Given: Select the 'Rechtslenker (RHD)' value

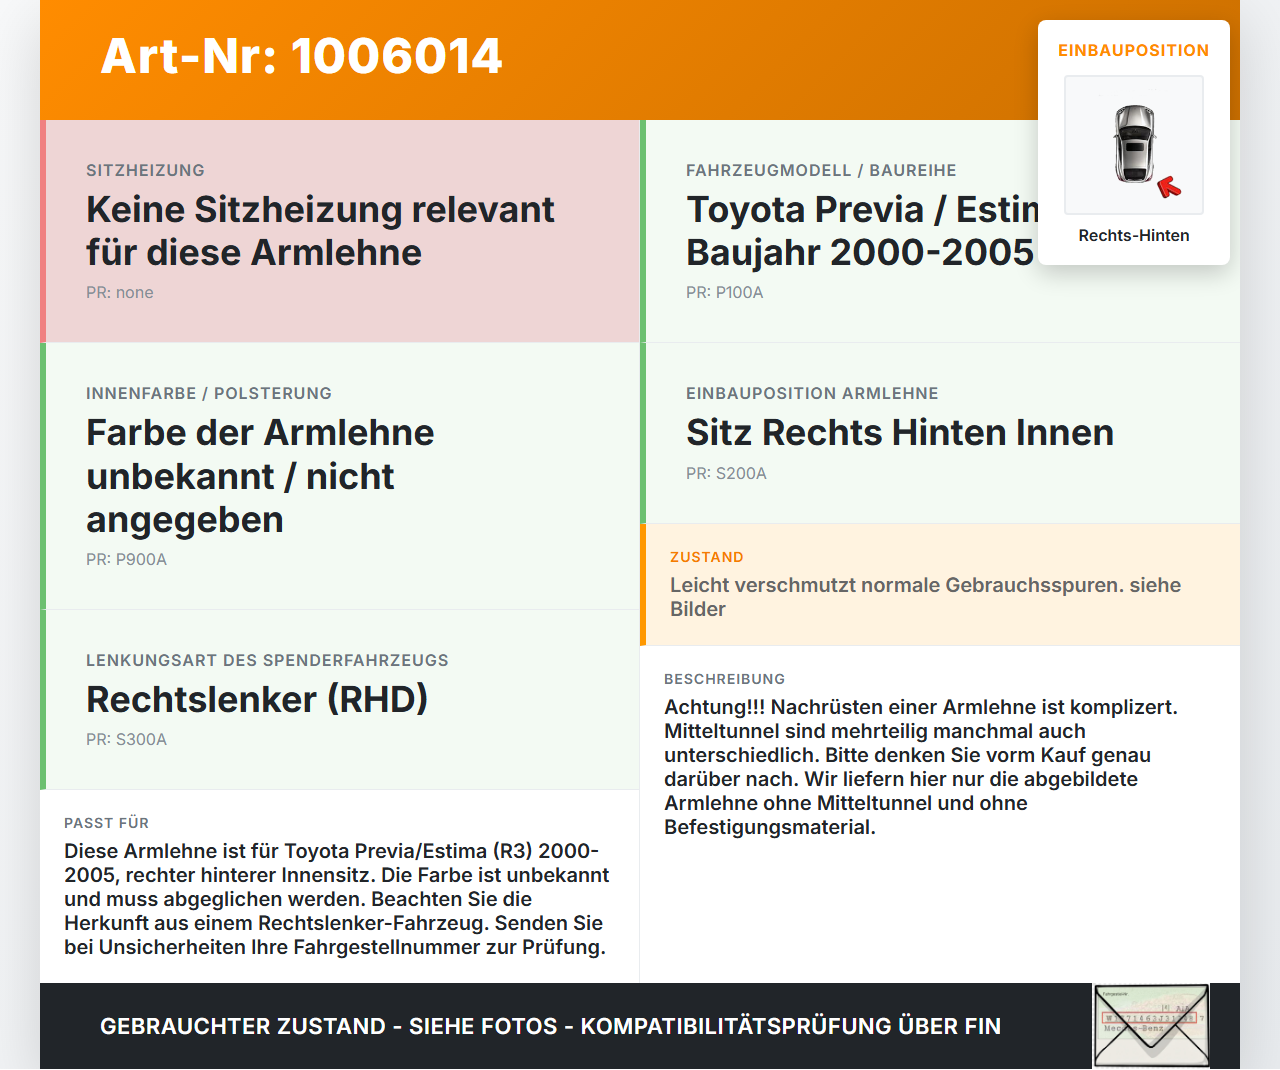Looking at the screenshot, I should pyautogui.click(x=257, y=700).
